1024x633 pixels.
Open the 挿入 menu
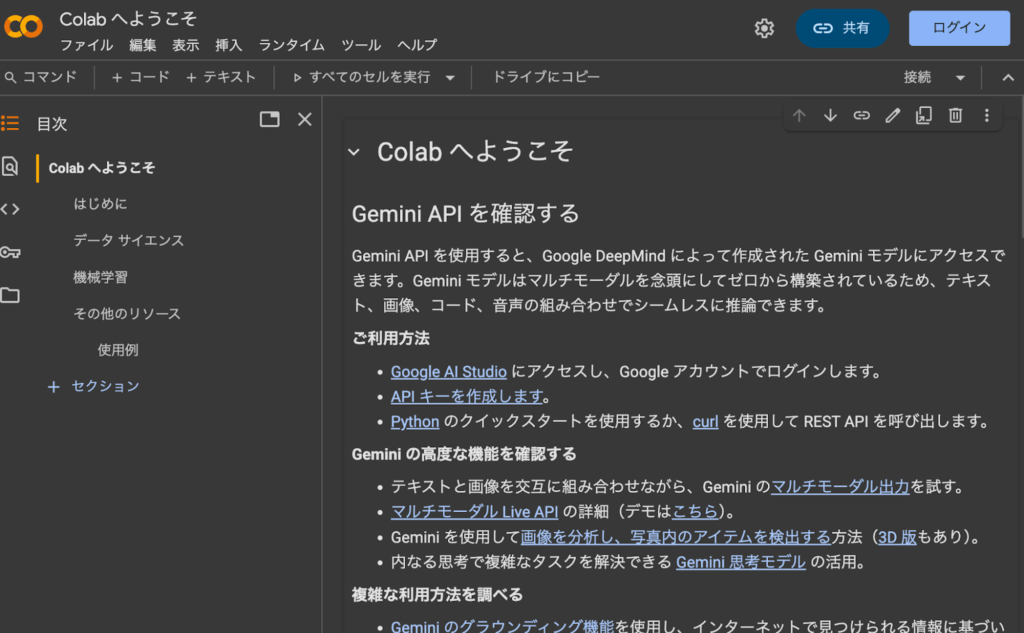coord(229,45)
